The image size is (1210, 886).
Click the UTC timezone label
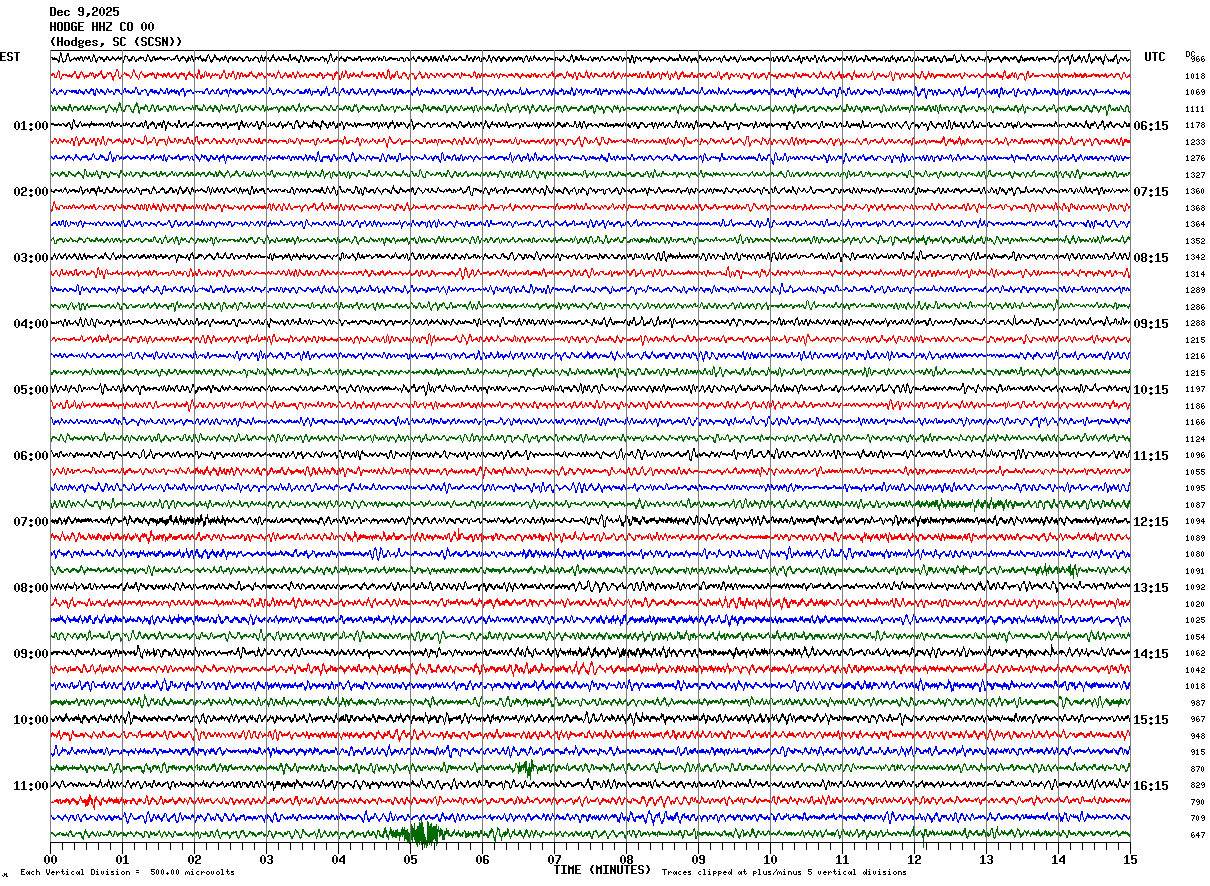tap(1155, 57)
